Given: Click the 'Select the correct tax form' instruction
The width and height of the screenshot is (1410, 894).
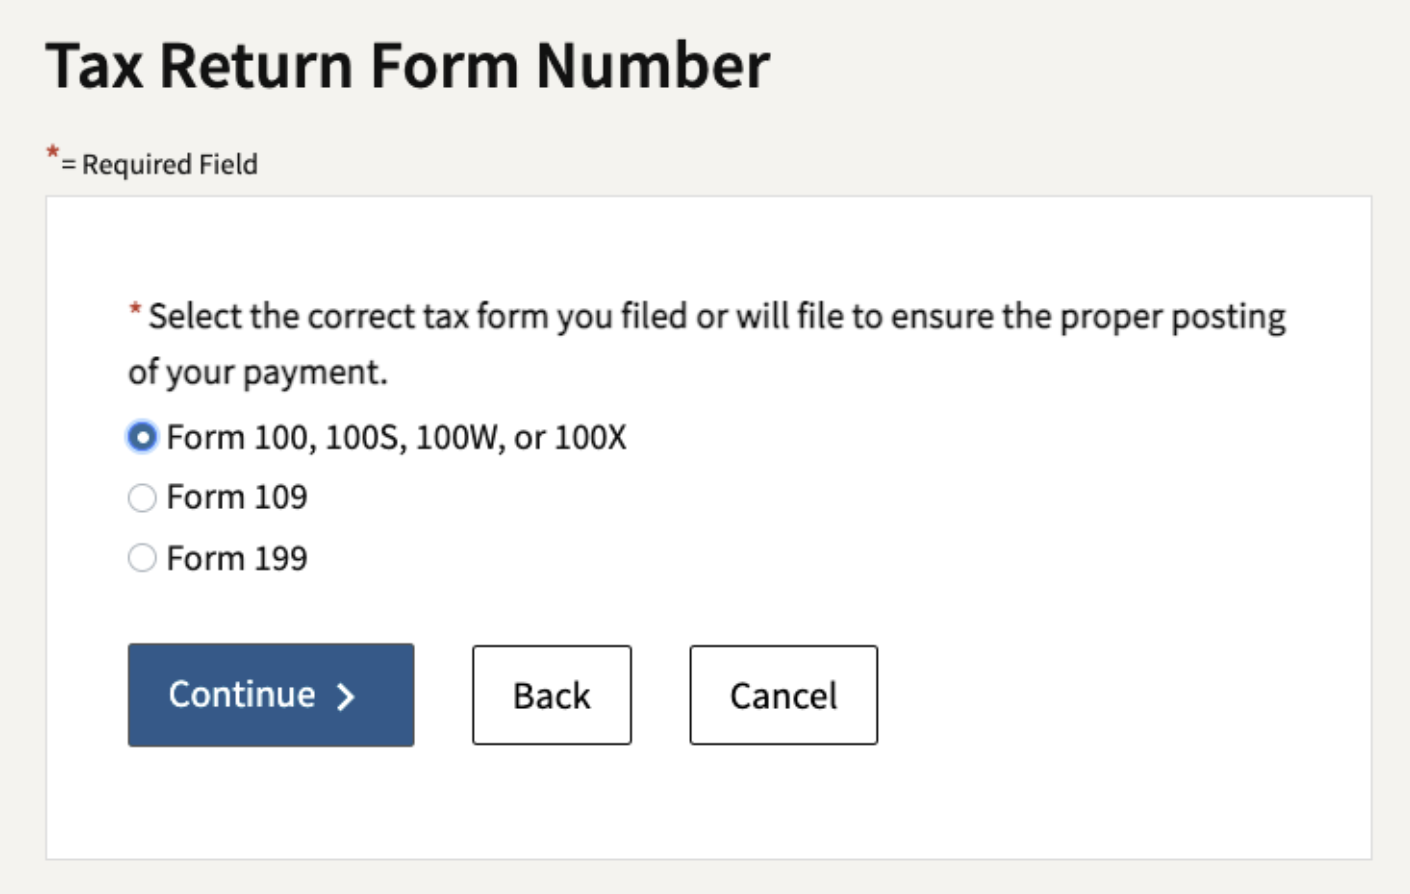Looking at the screenshot, I should [x=717, y=316].
